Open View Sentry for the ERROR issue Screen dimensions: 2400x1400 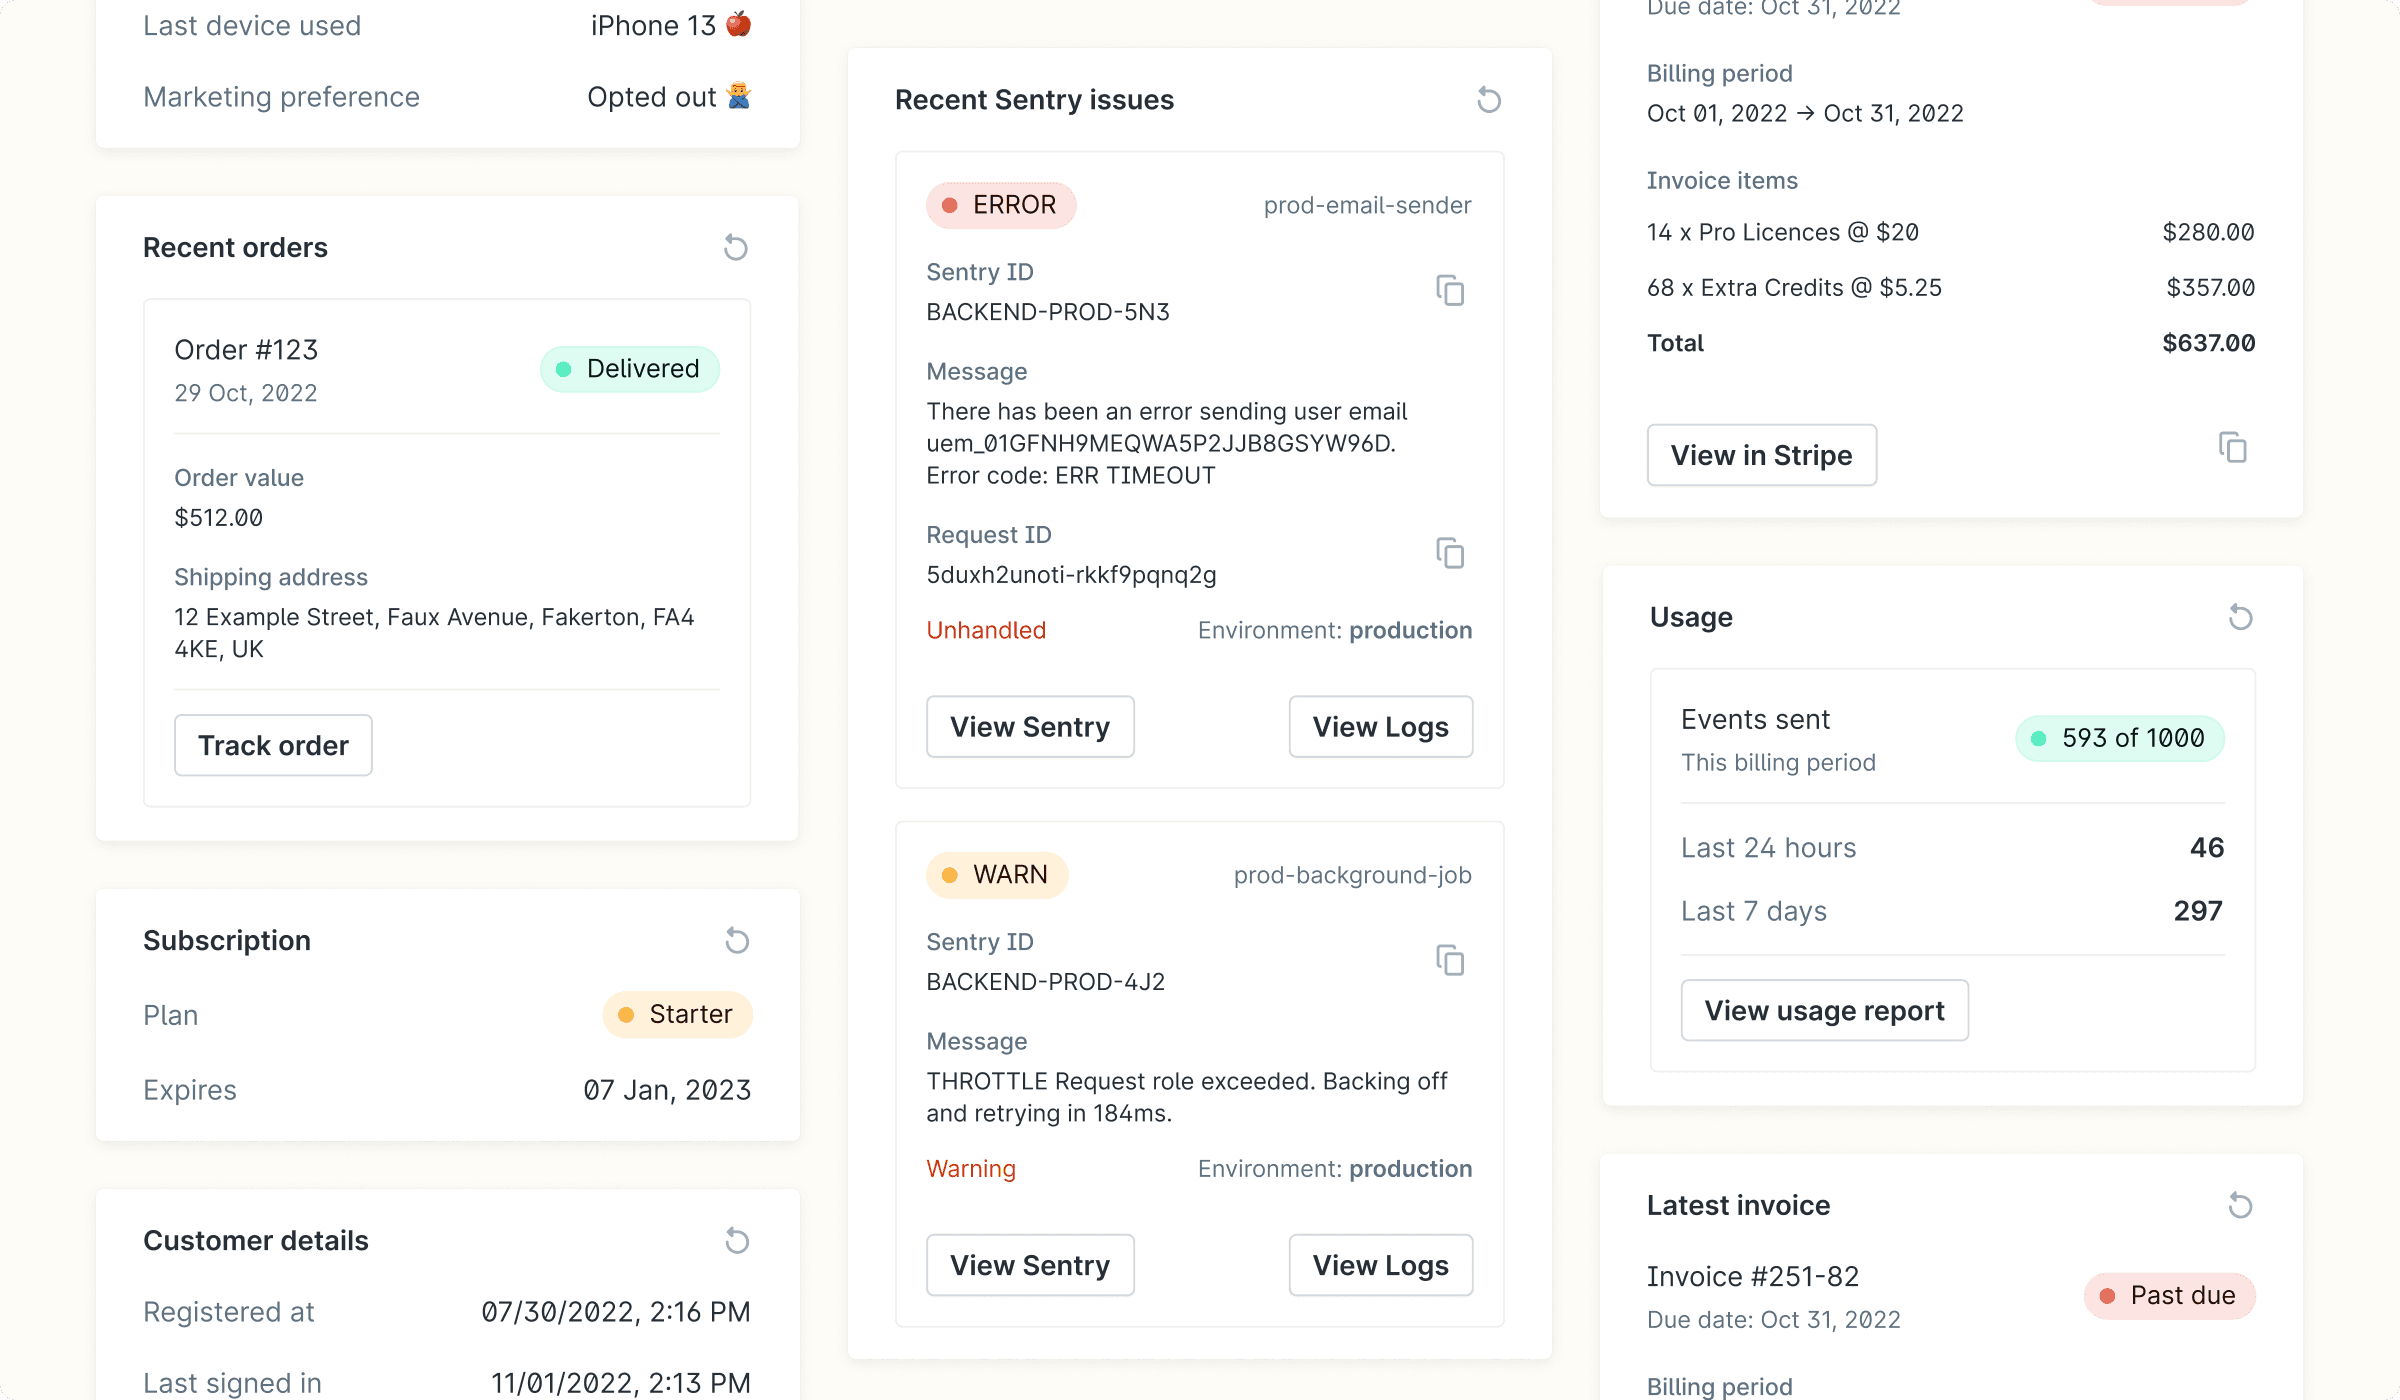1030,727
